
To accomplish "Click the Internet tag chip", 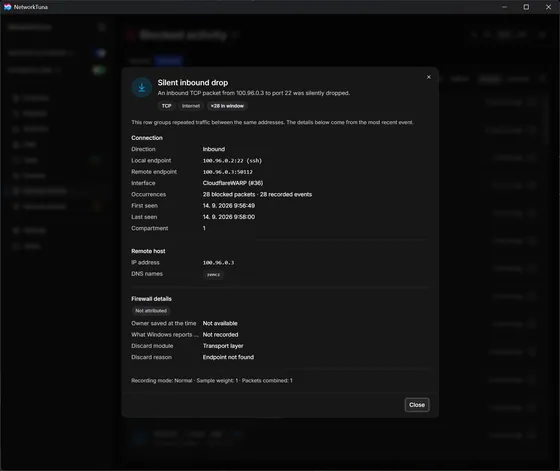I will (x=191, y=106).
